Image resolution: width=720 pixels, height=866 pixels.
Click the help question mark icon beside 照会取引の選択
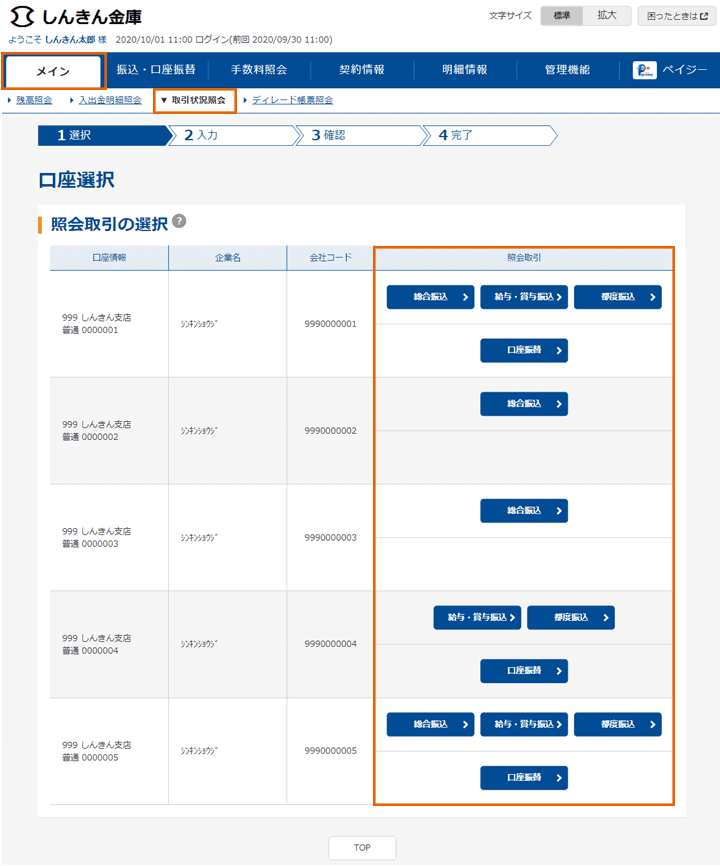[179, 221]
